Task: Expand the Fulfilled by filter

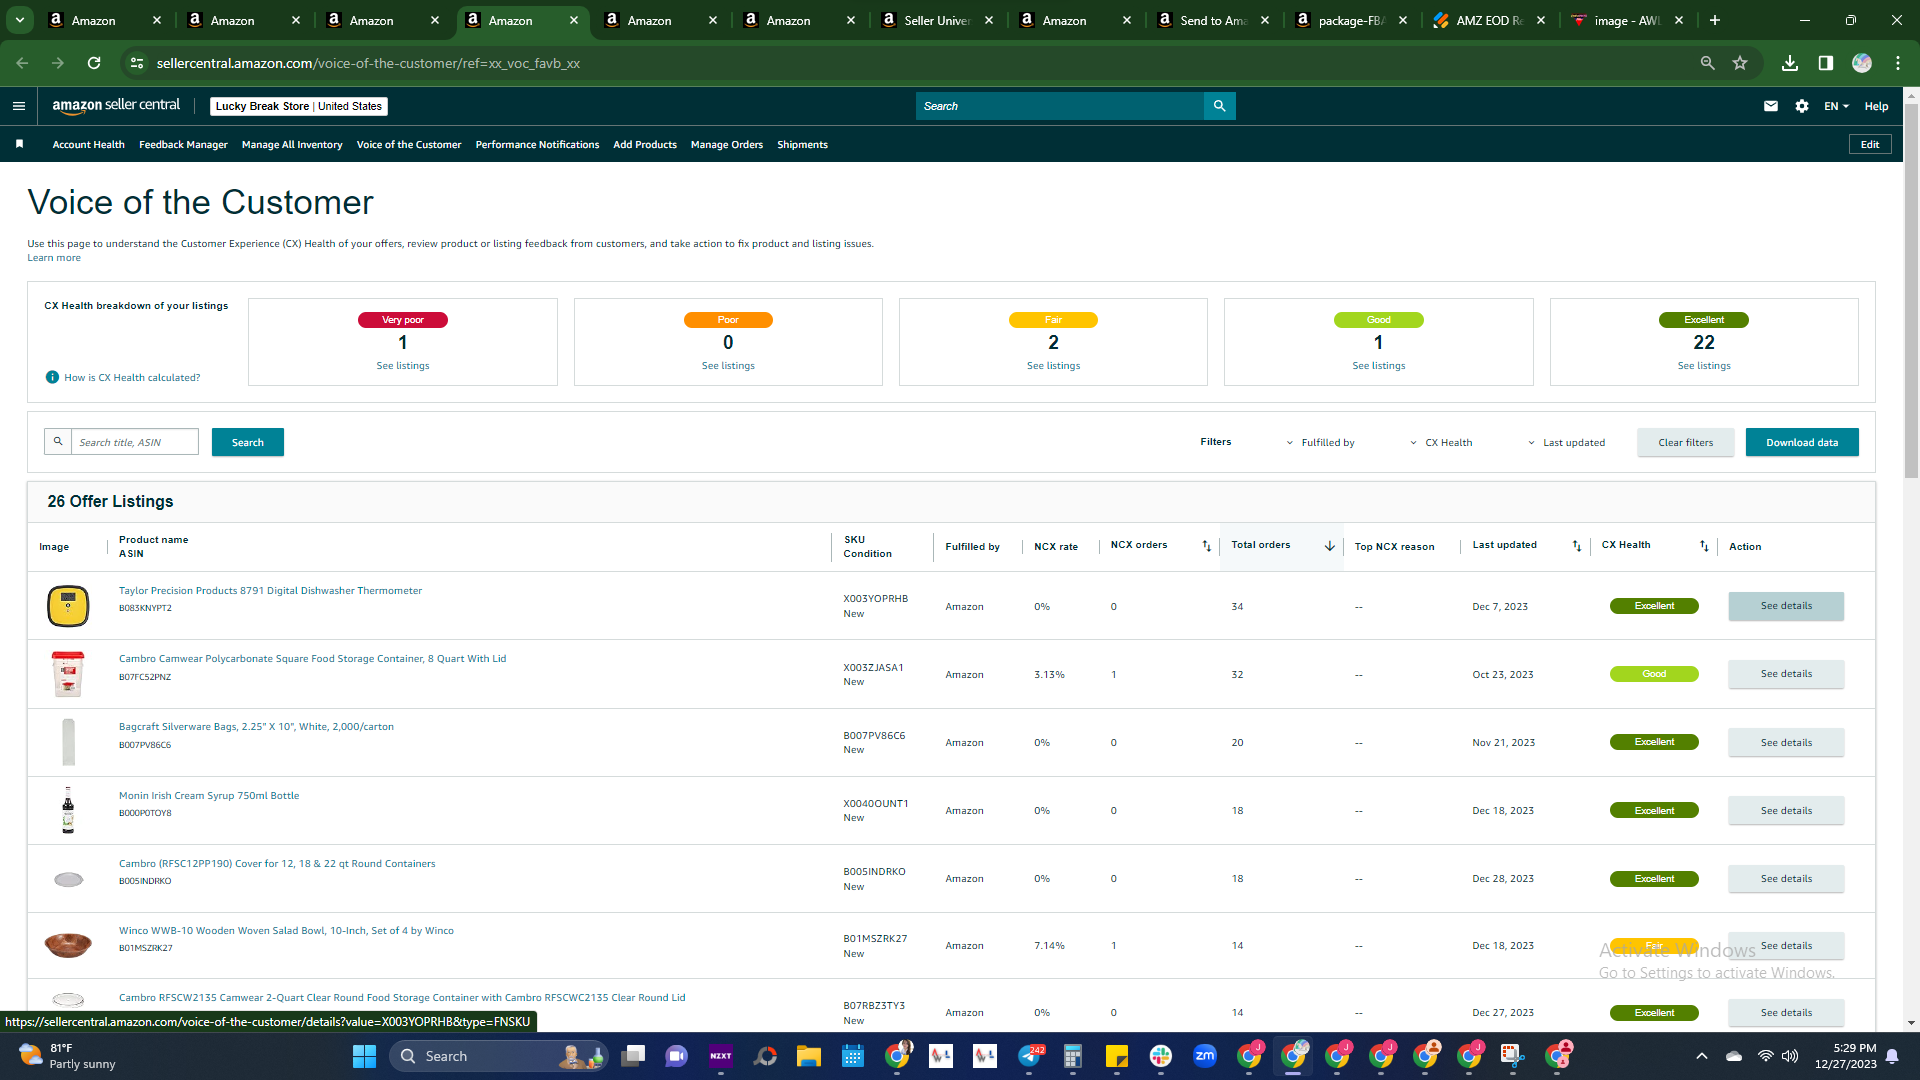Action: (x=1320, y=443)
